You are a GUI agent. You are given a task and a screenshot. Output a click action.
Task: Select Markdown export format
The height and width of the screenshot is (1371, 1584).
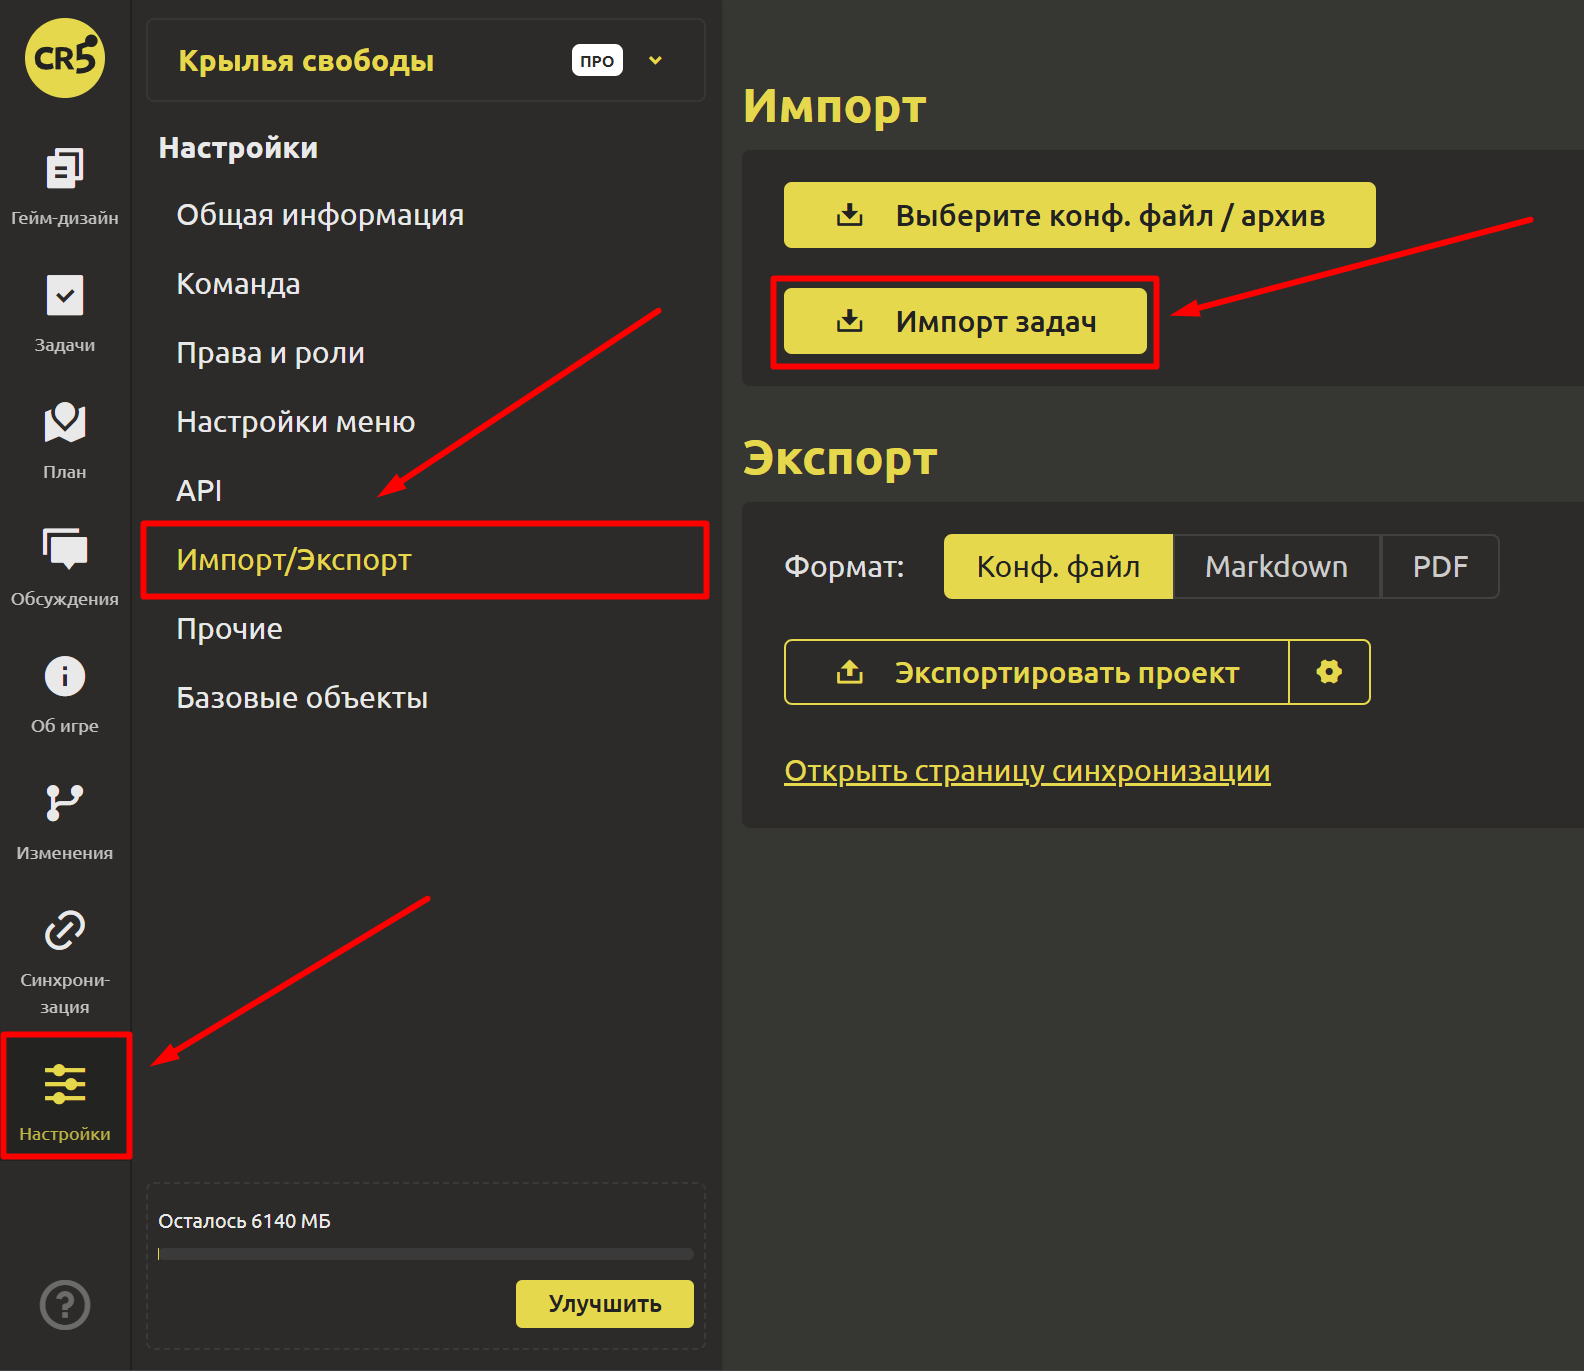point(1276,567)
